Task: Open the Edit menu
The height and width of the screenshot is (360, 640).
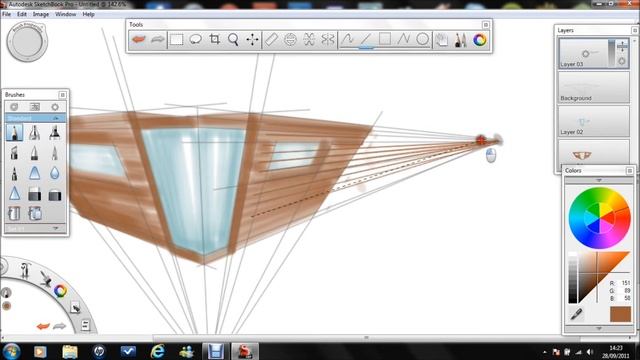Action: point(22,14)
